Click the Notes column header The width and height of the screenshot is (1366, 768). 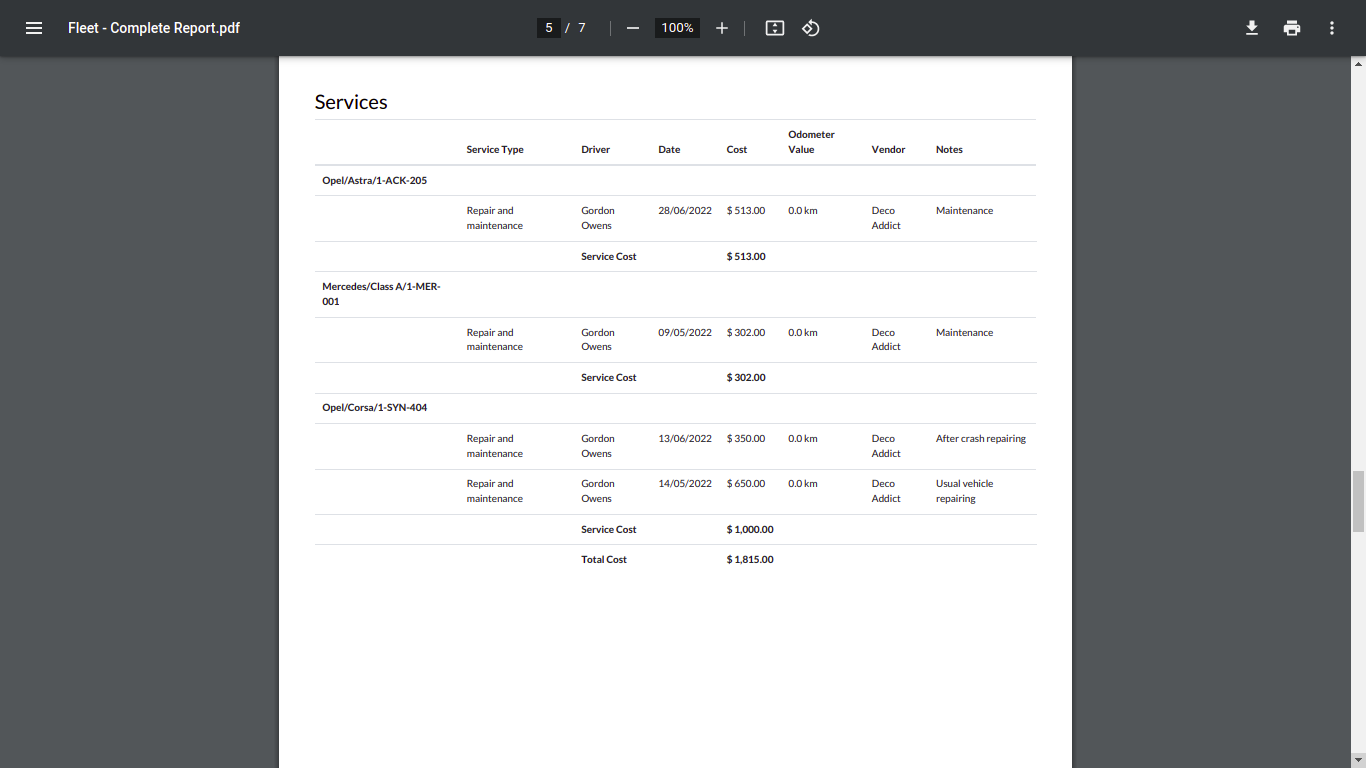tap(949, 150)
